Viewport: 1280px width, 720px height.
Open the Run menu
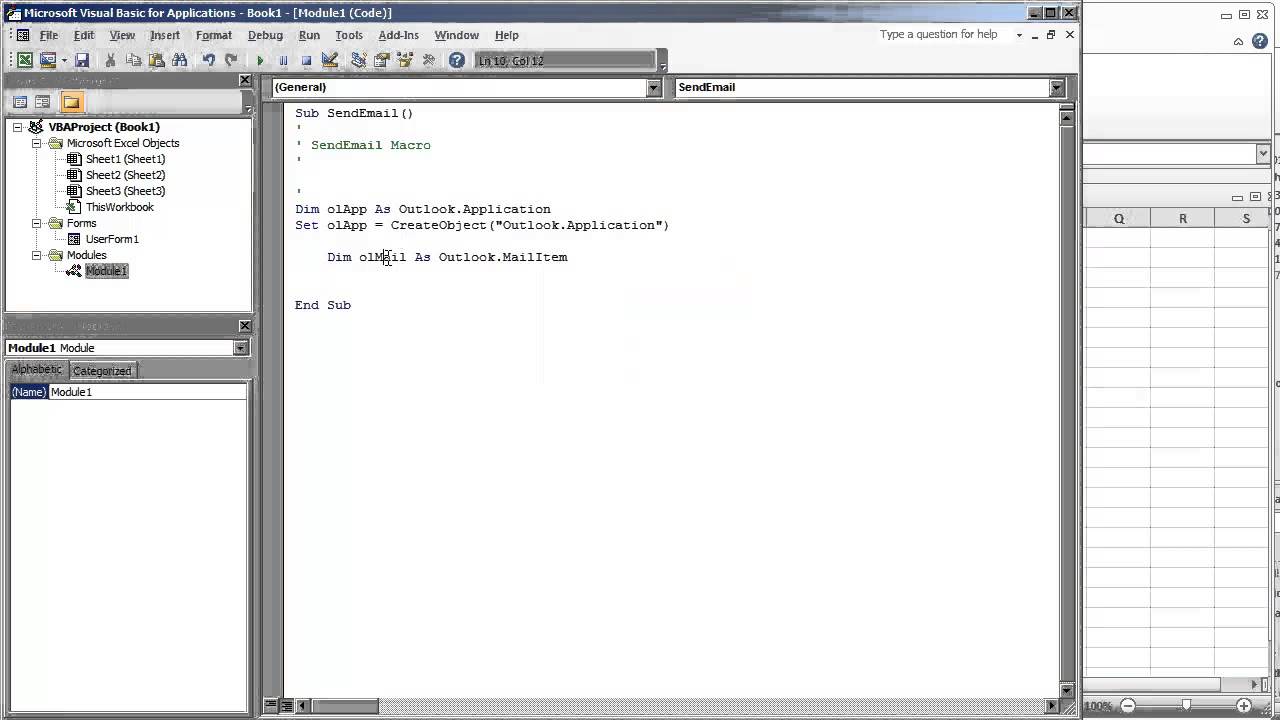coord(309,35)
